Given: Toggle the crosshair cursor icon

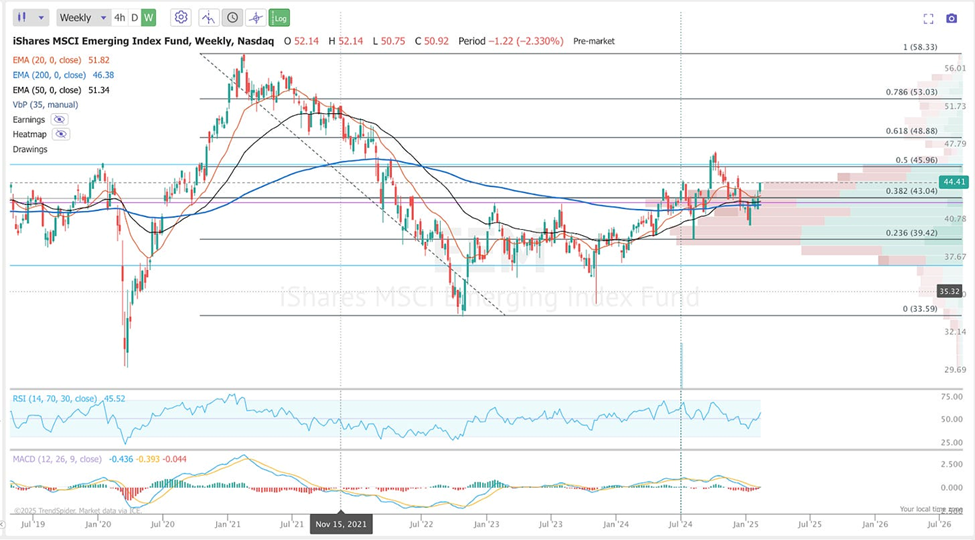Looking at the screenshot, I should click(256, 17).
